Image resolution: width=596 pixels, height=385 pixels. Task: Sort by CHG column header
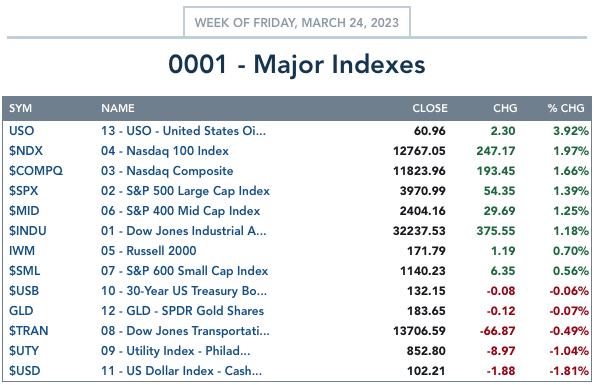(x=505, y=108)
